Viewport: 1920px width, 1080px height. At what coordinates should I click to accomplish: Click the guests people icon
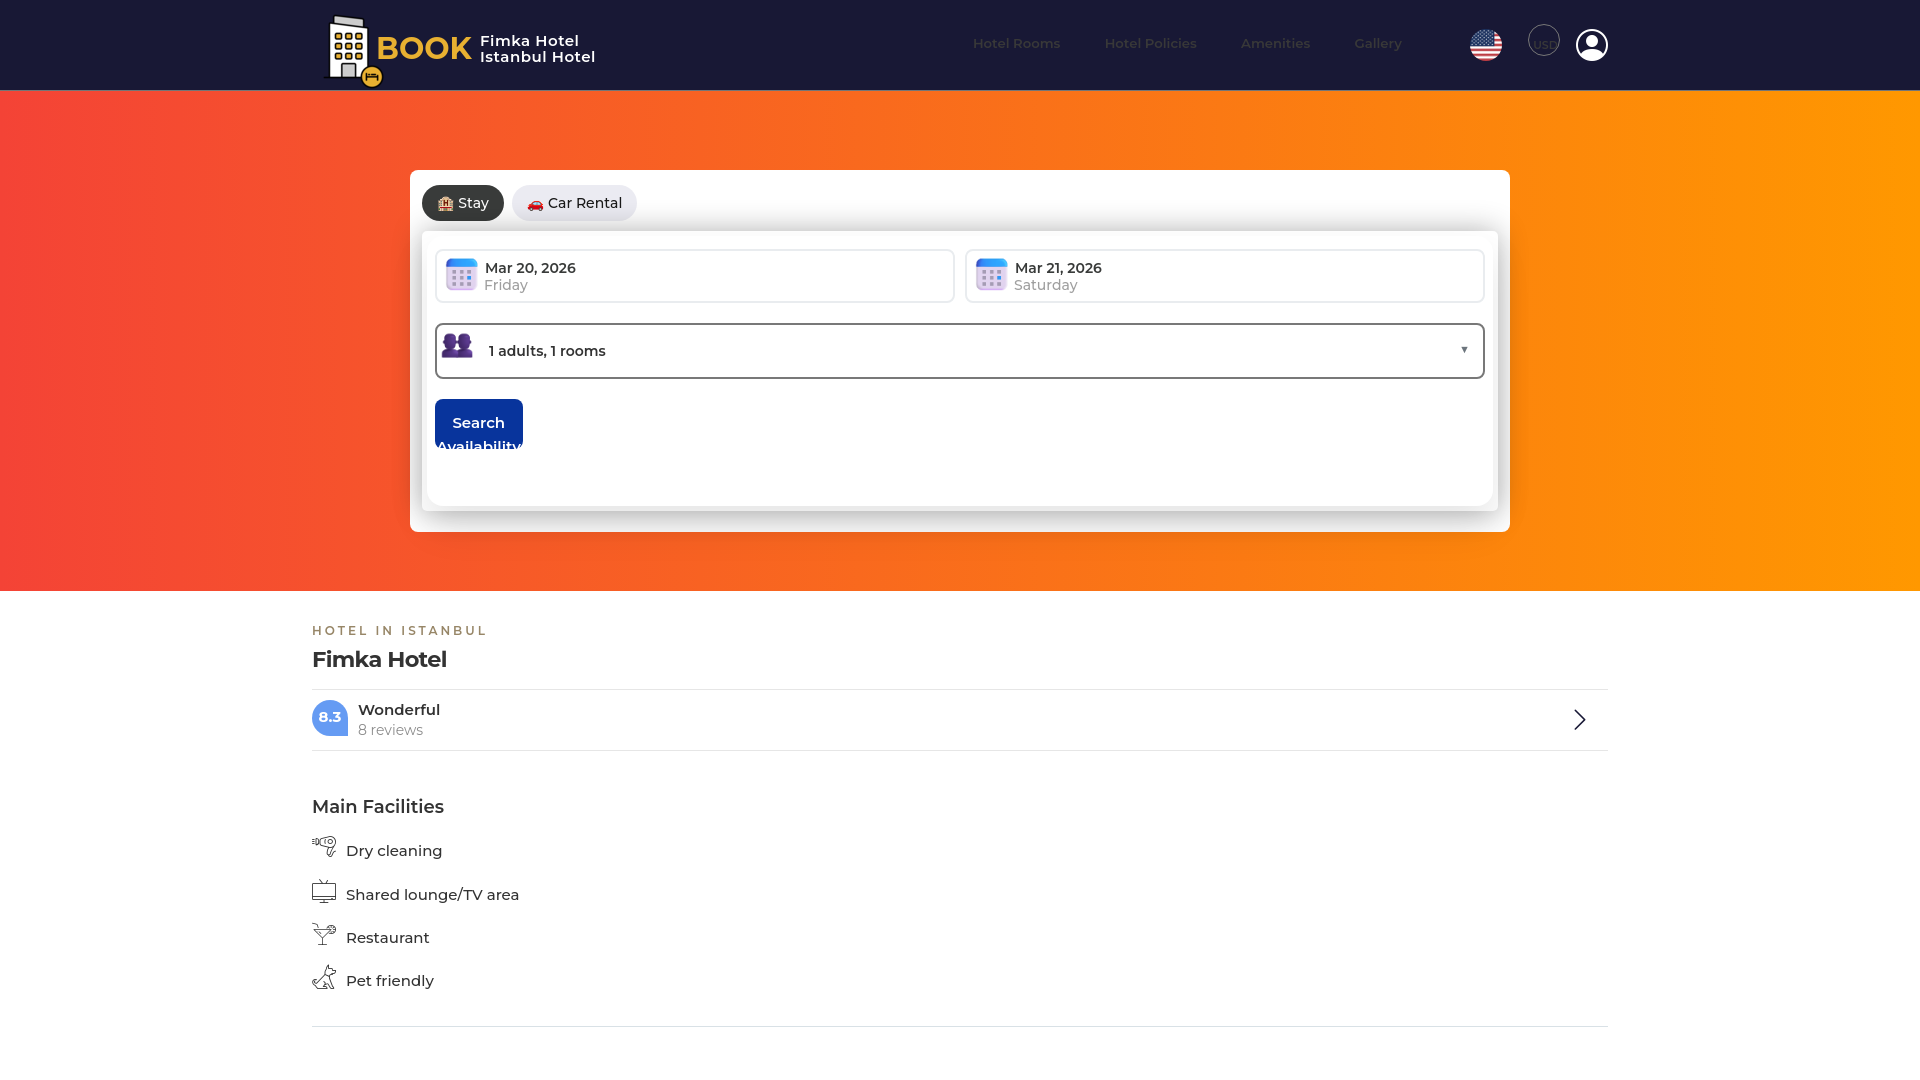click(457, 346)
